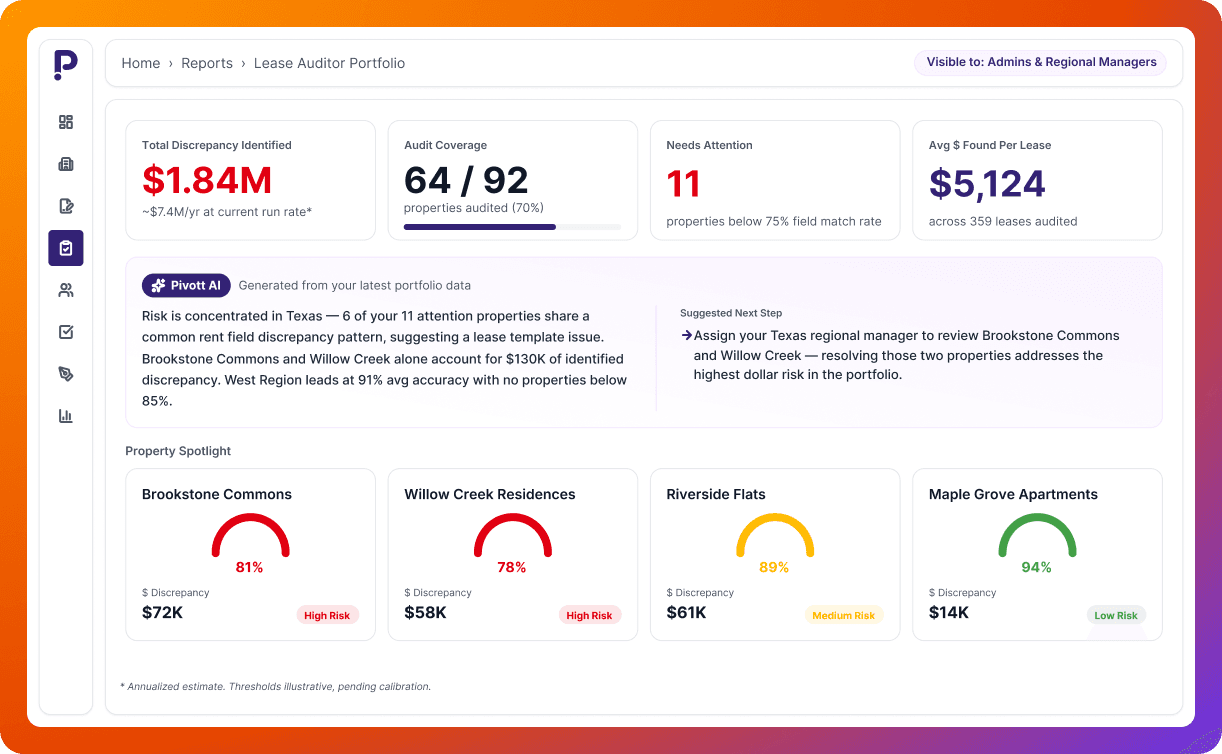Click the $1.84M value
The height and width of the screenshot is (754, 1222).
[x=207, y=180]
